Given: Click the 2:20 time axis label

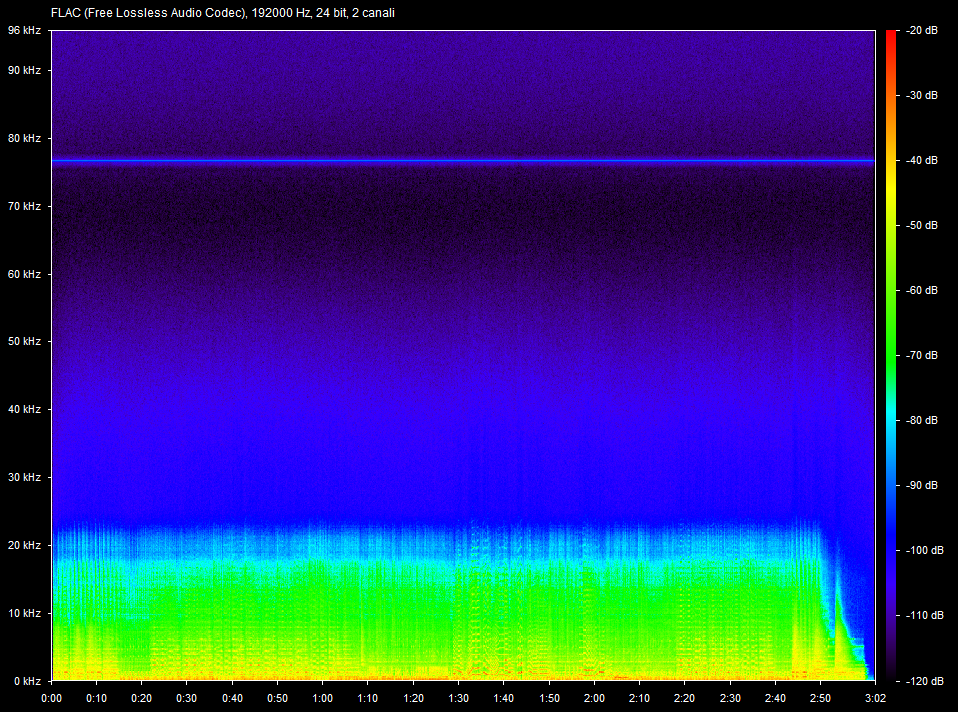Looking at the screenshot, I should click(x=685, y=698).
